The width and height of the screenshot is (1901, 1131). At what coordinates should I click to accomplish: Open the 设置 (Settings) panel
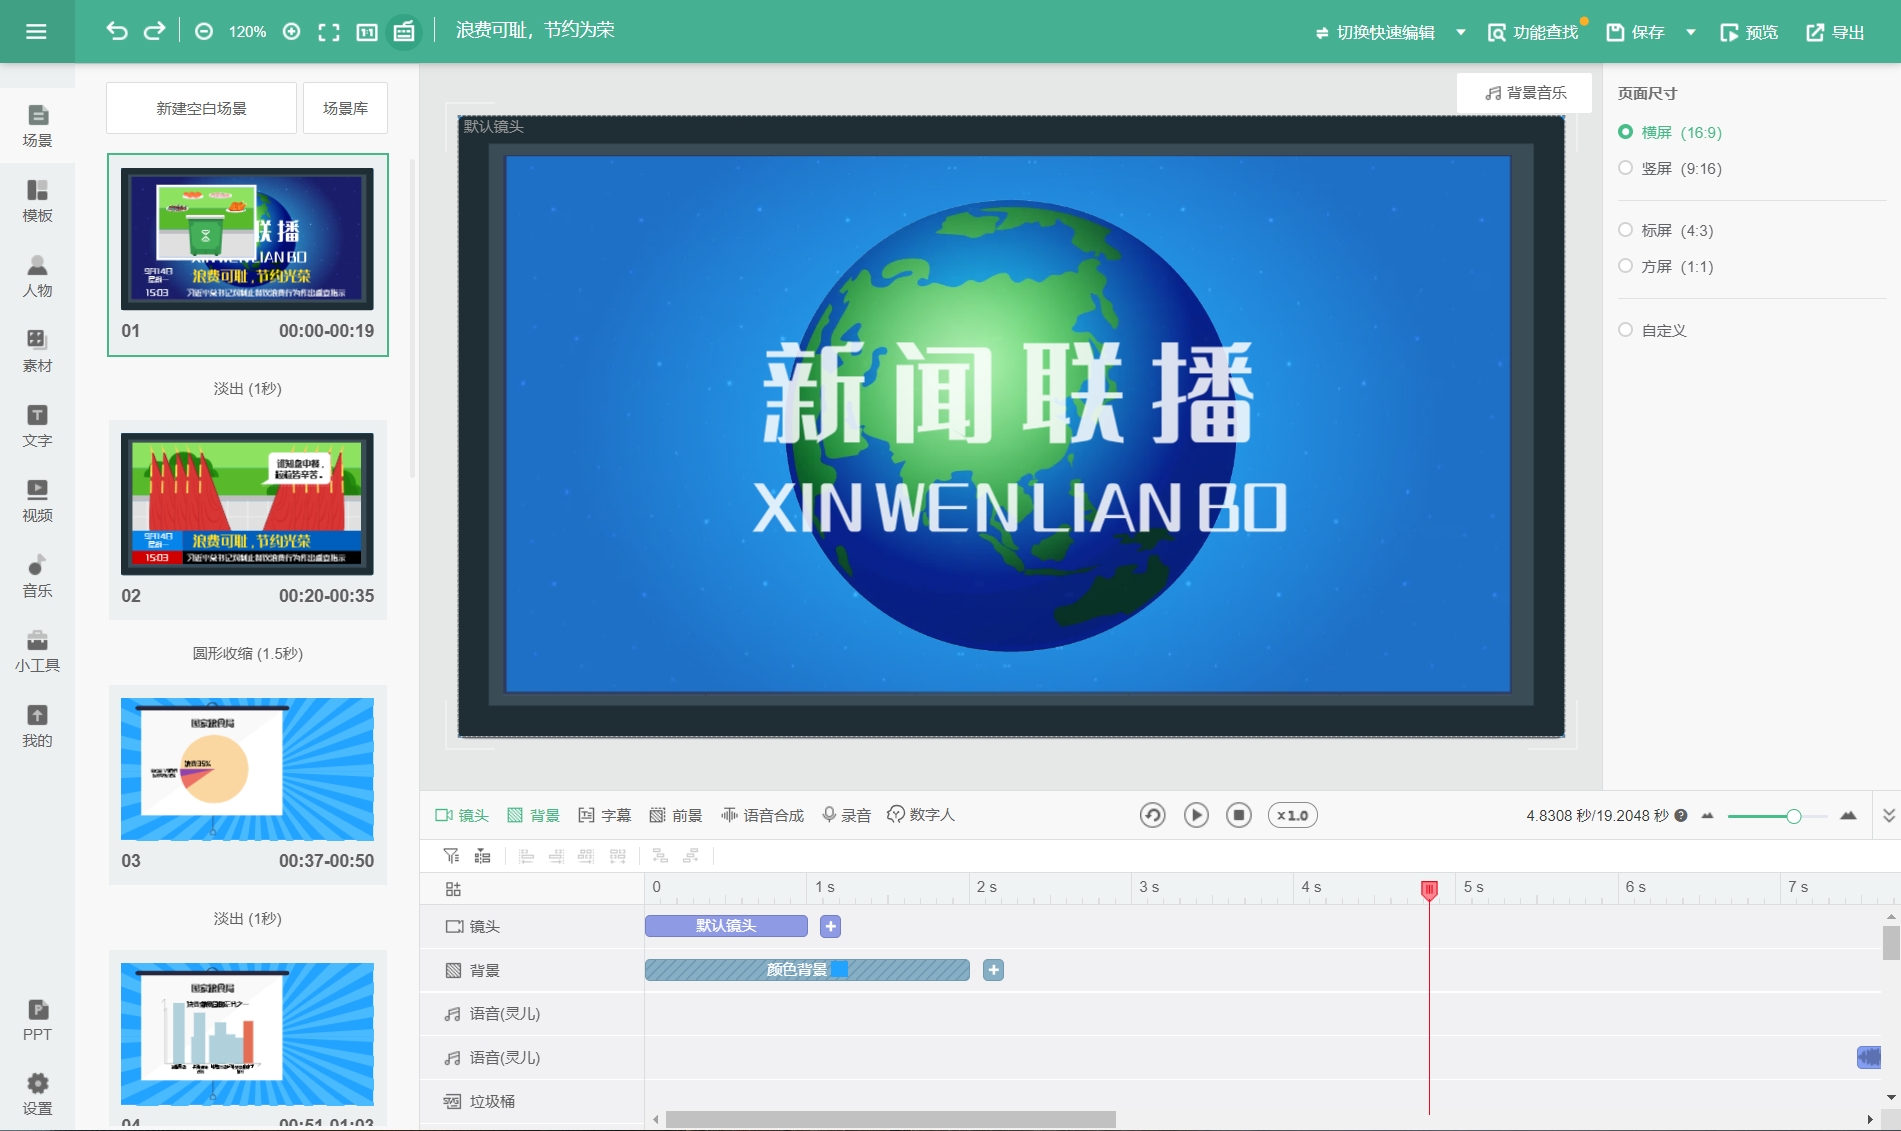point(37,1094)
